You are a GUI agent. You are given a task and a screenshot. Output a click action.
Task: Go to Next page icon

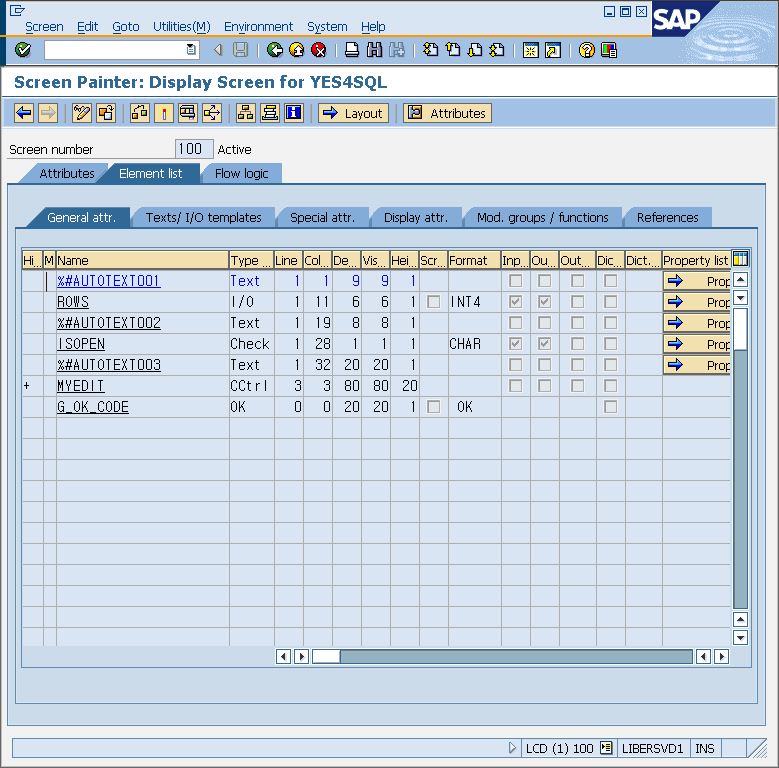475,50
